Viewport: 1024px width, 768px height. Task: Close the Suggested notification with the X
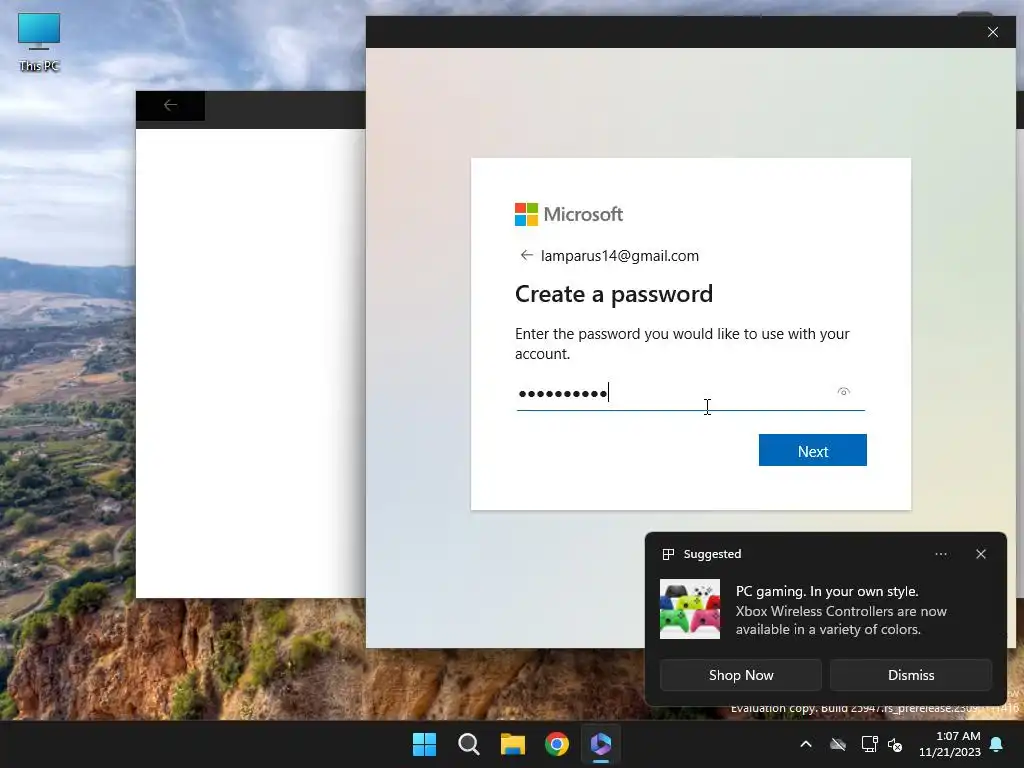[980, 554]
